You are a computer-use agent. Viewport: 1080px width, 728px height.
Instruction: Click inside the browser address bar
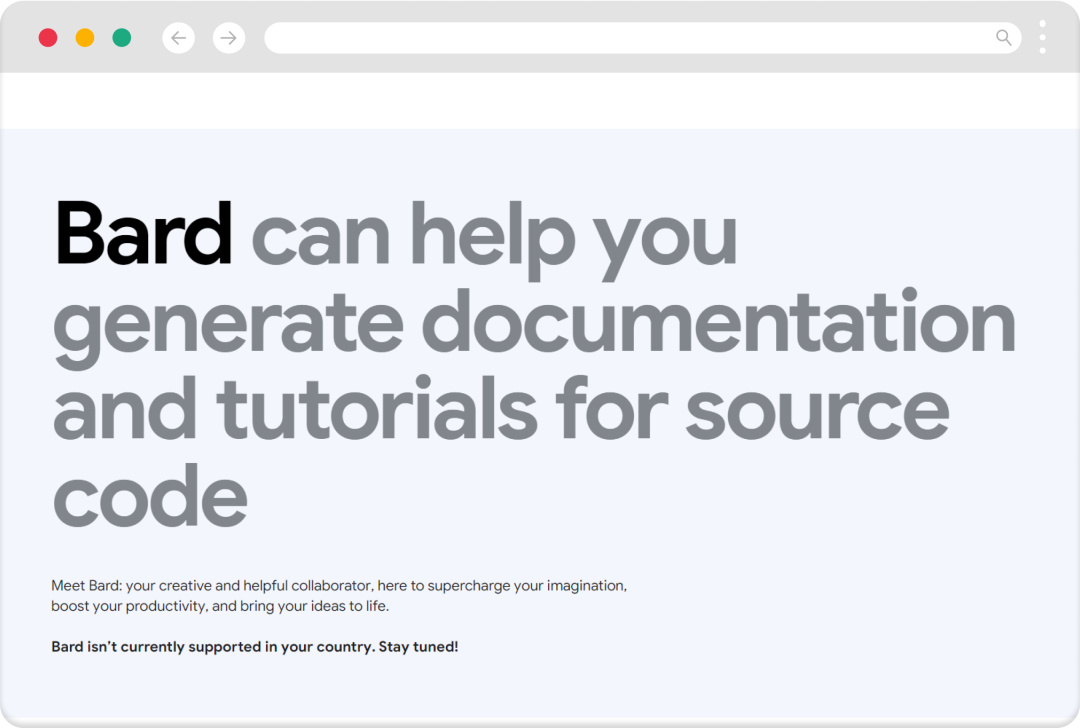pyautogui.click(x=643, y=38)
